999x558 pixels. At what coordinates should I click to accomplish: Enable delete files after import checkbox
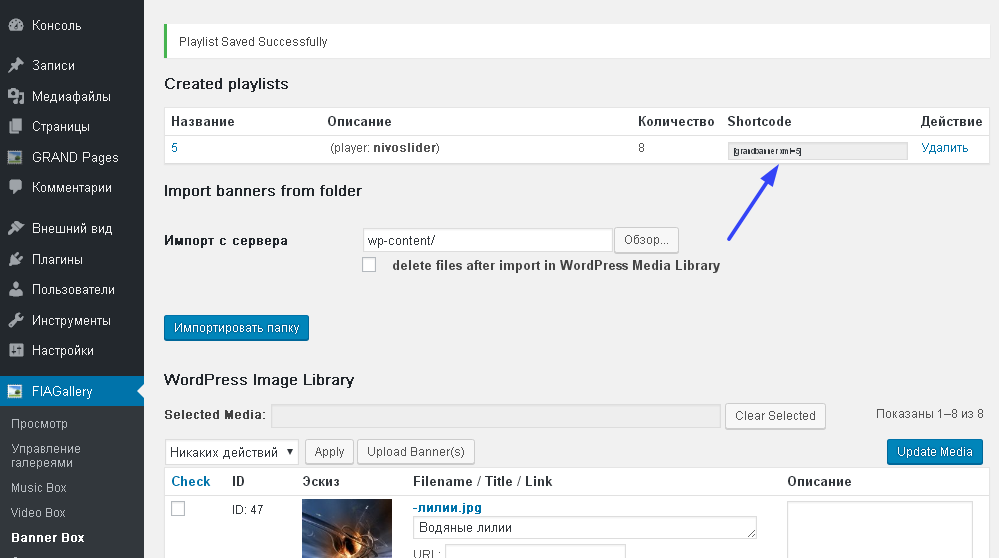click(369, 265)
